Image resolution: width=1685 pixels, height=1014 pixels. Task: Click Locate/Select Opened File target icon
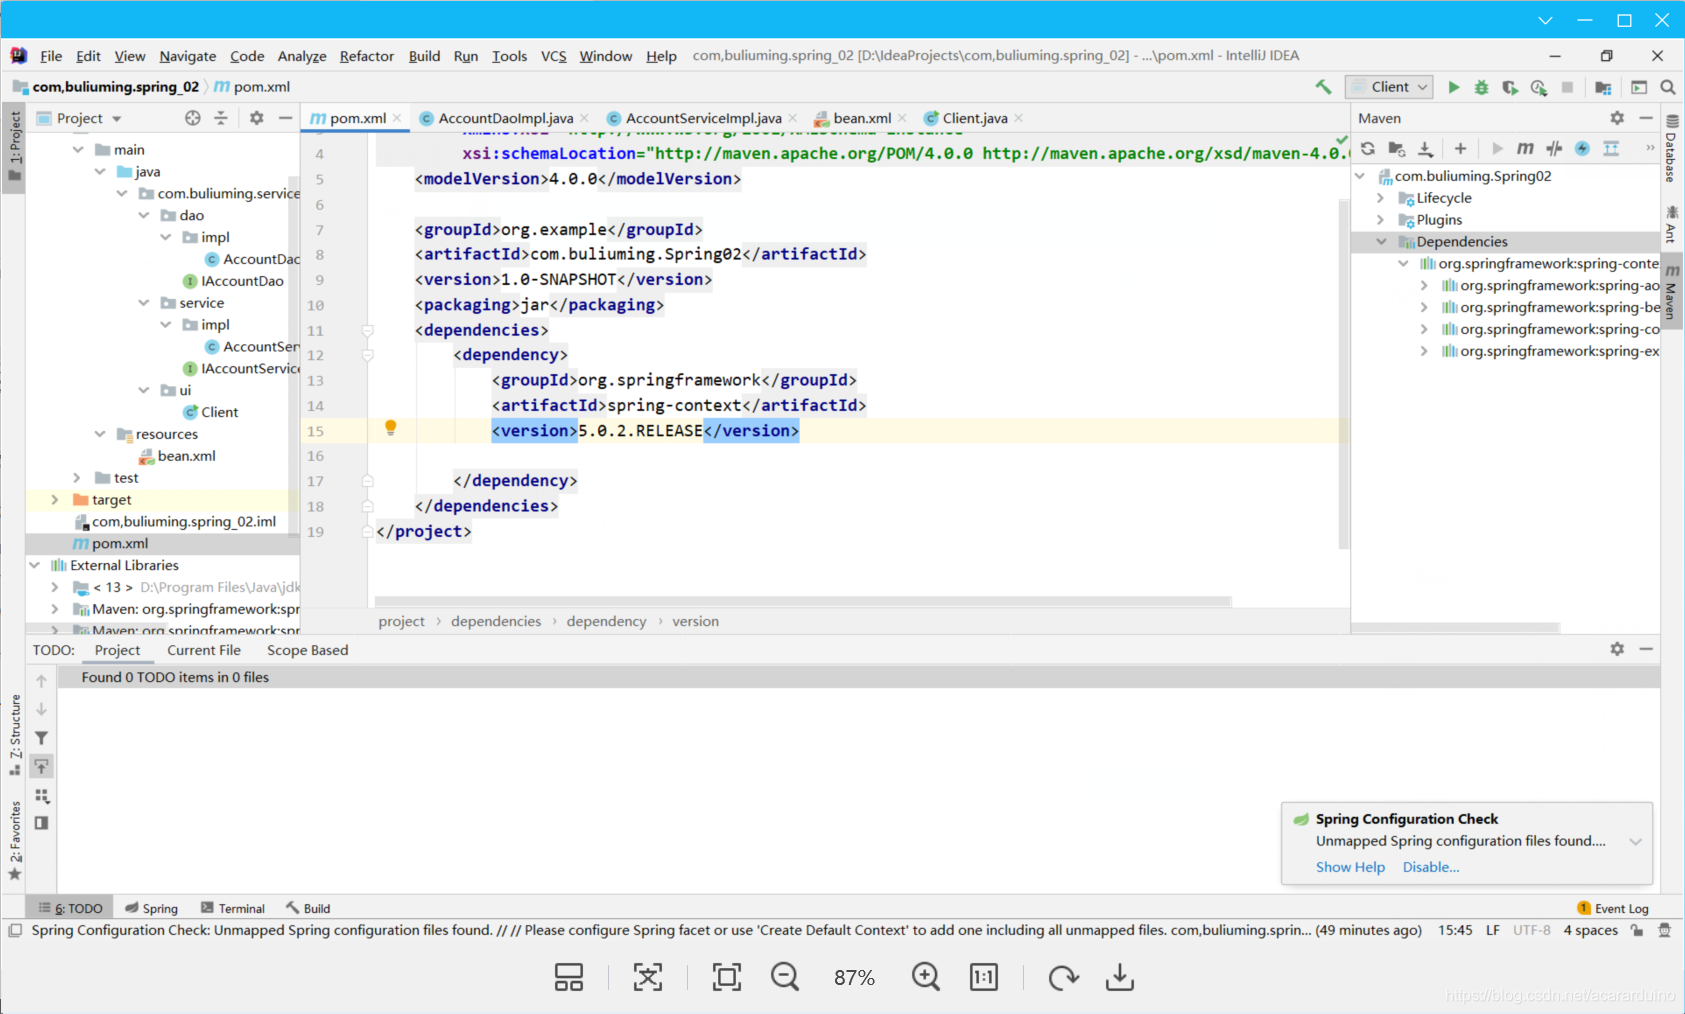[192, 118]
